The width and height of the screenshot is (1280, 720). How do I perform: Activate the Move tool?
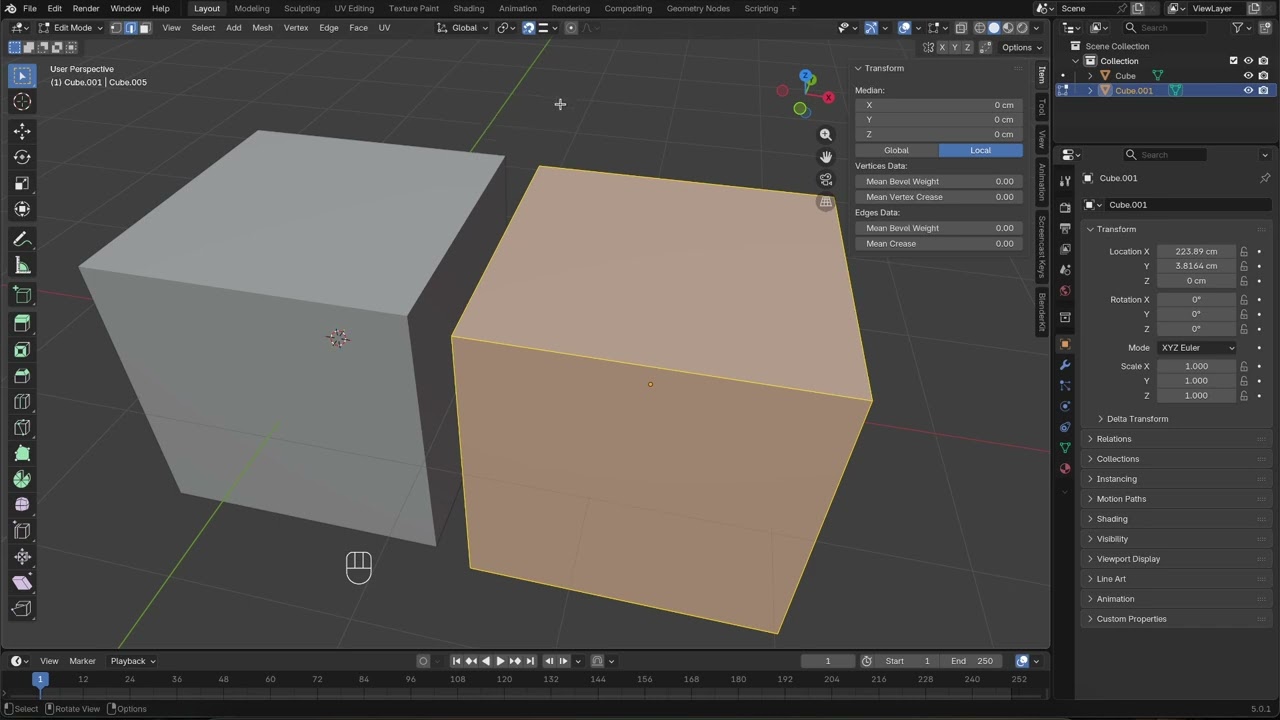(x=22, y=131)
